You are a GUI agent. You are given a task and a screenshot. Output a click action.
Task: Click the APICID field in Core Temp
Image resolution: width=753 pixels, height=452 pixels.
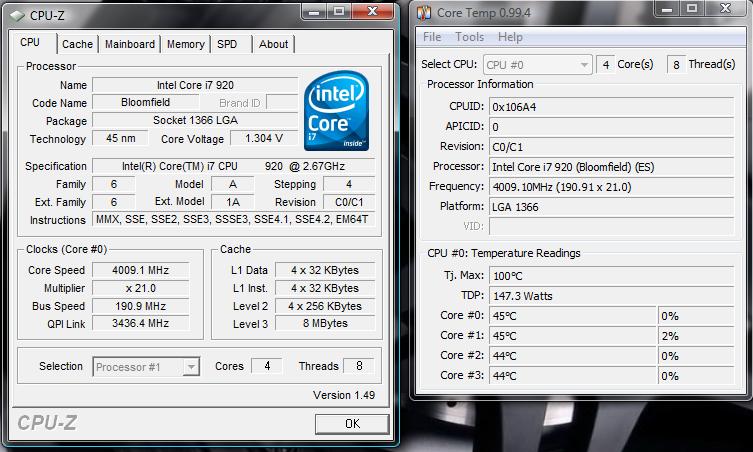pyautogui.click(x=611, y=127)
